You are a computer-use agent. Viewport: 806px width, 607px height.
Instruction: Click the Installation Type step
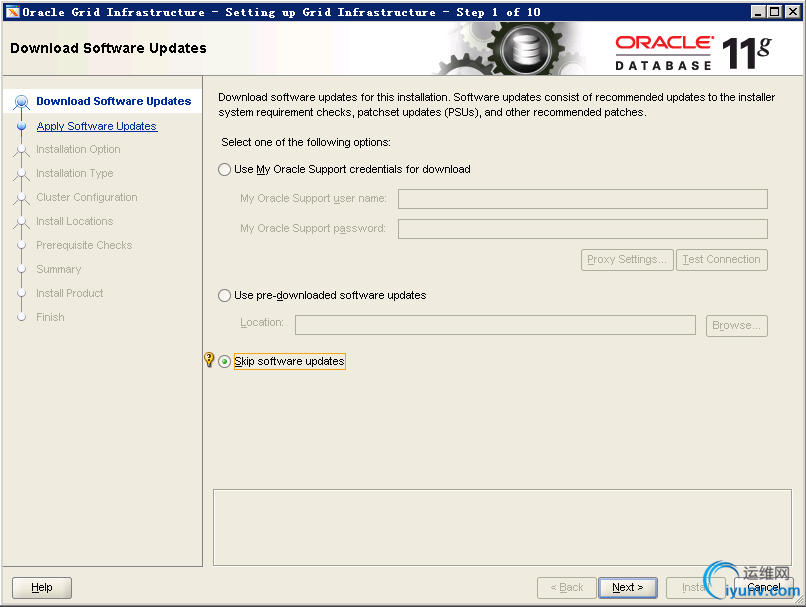(x=75, y=174)
